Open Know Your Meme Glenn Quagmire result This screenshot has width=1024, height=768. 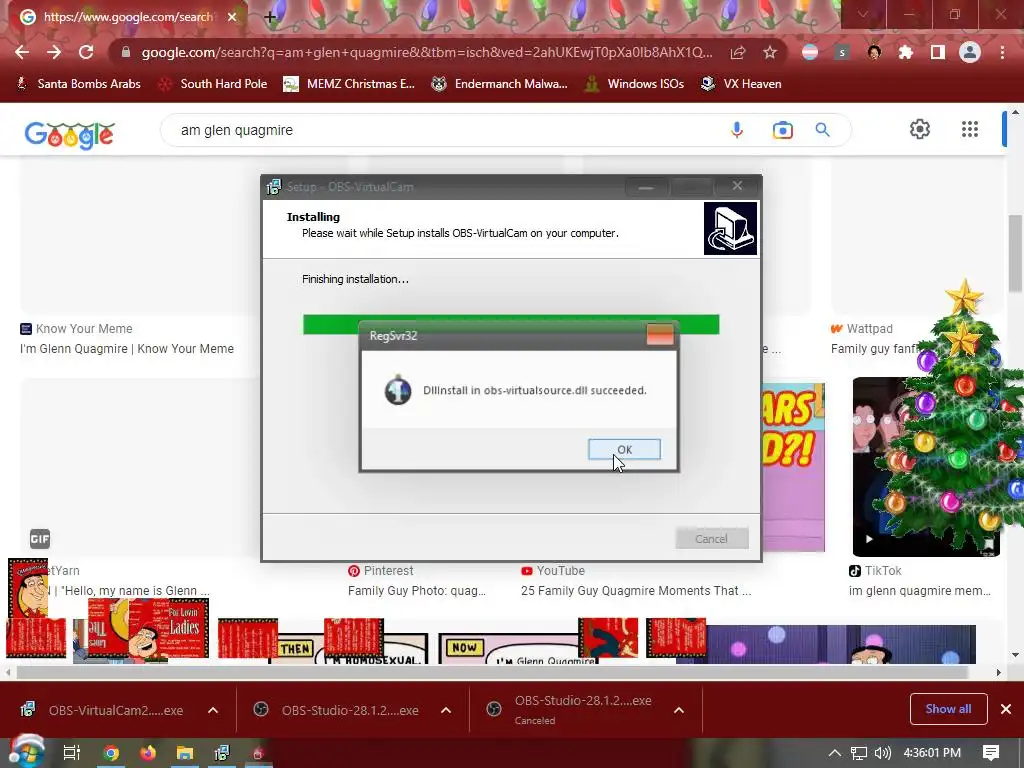(x=127, y=349)
